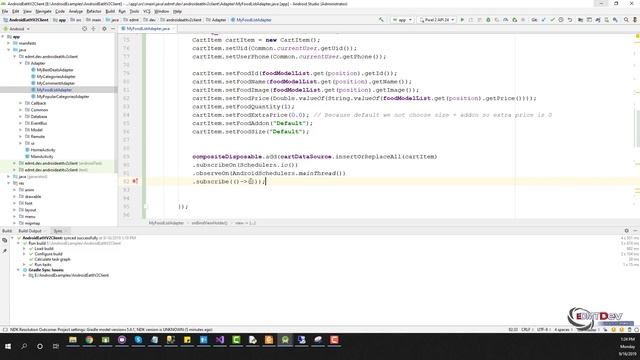The width and height of the screenshot is (640, 360).
Task: Open the Navigate menu
Action: 43,11
